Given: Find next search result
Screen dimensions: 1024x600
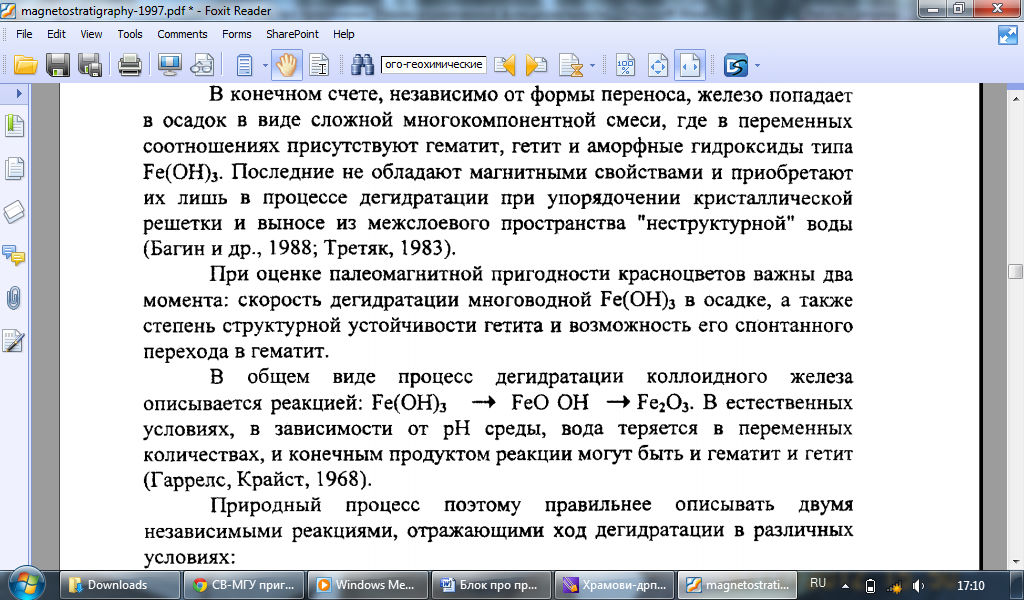Looking at the screenshot, I should click(536, 65).
